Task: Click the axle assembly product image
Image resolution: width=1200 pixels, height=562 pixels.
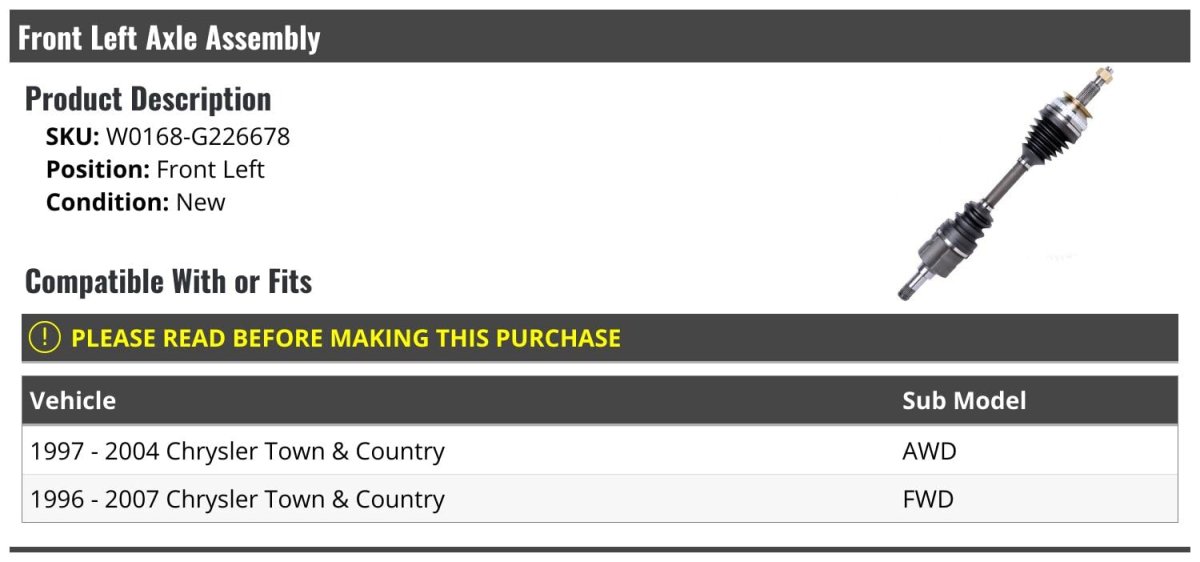Action: click(1004, 185)
